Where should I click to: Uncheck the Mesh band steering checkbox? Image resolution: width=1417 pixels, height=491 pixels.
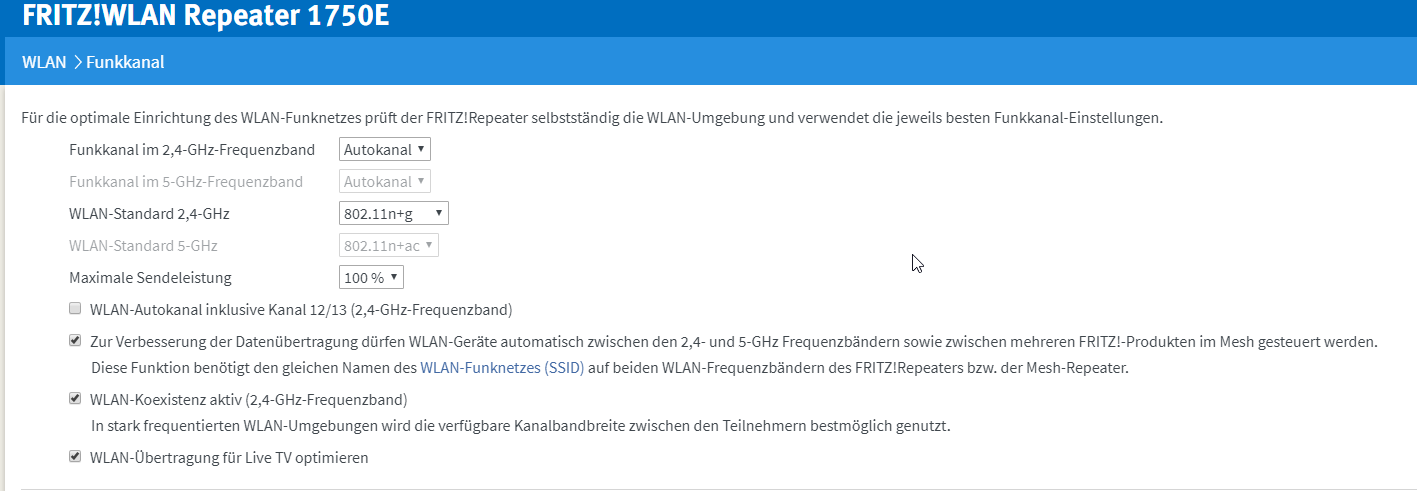(75, 341)
